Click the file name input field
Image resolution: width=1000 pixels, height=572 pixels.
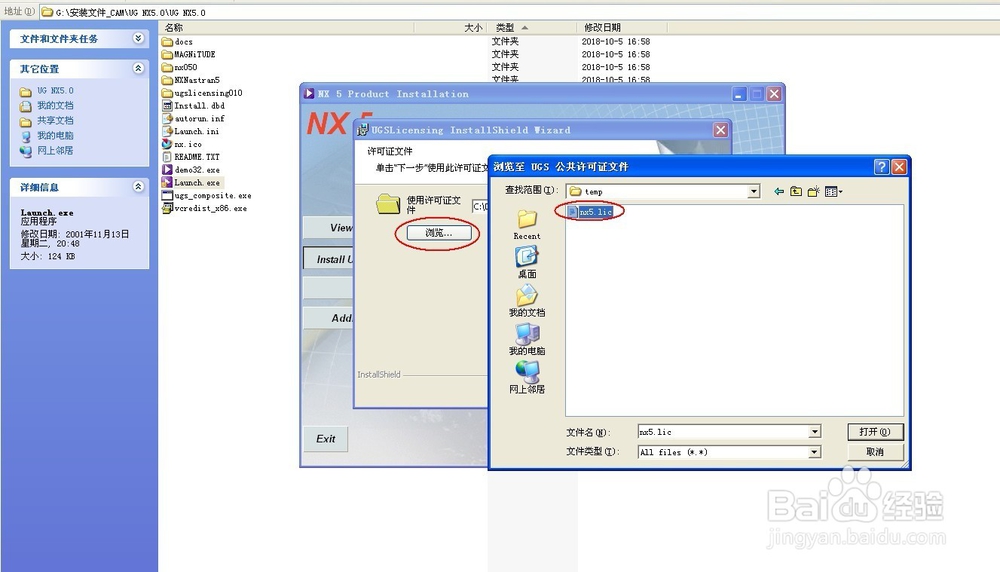723,432
